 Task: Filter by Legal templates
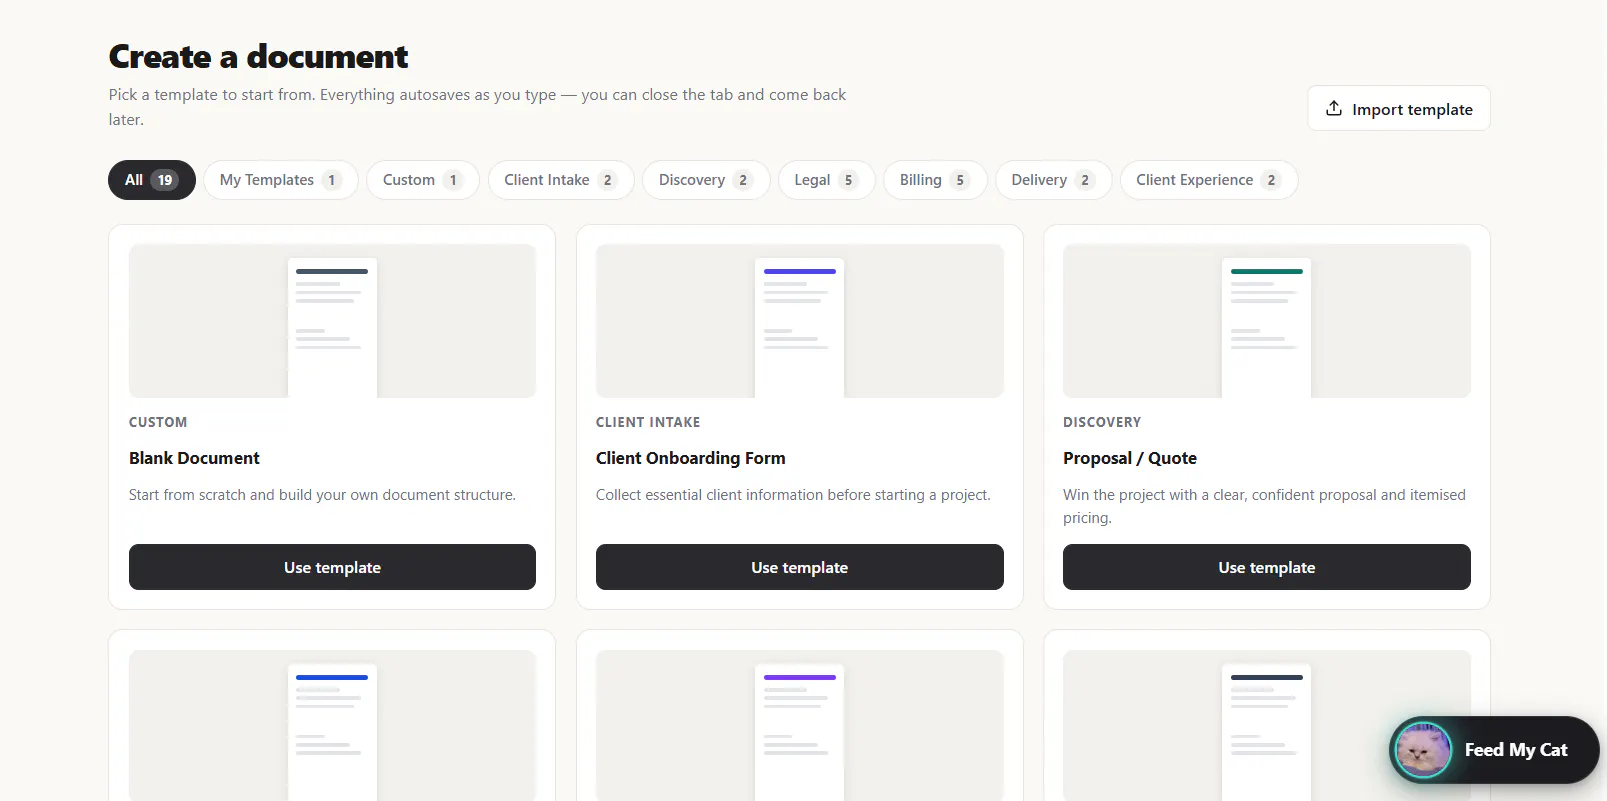tap(826, 180)
